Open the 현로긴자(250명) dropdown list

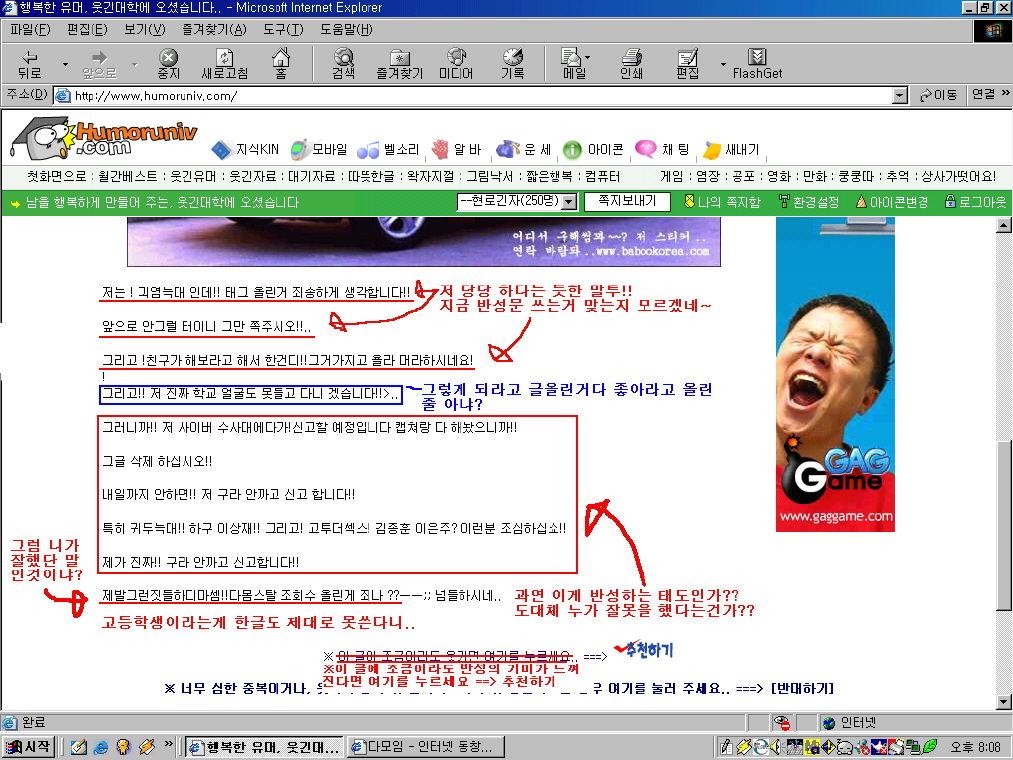coord(568,202)
